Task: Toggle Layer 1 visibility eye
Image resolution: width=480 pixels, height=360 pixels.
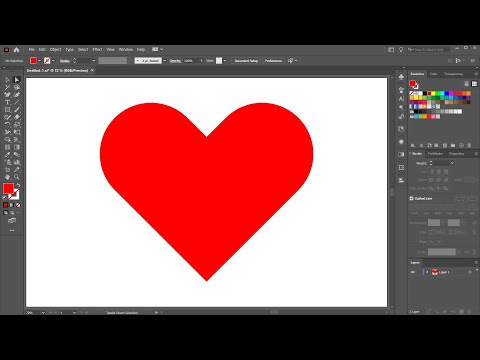Action: pyautogui.click(x=413, y=272)
